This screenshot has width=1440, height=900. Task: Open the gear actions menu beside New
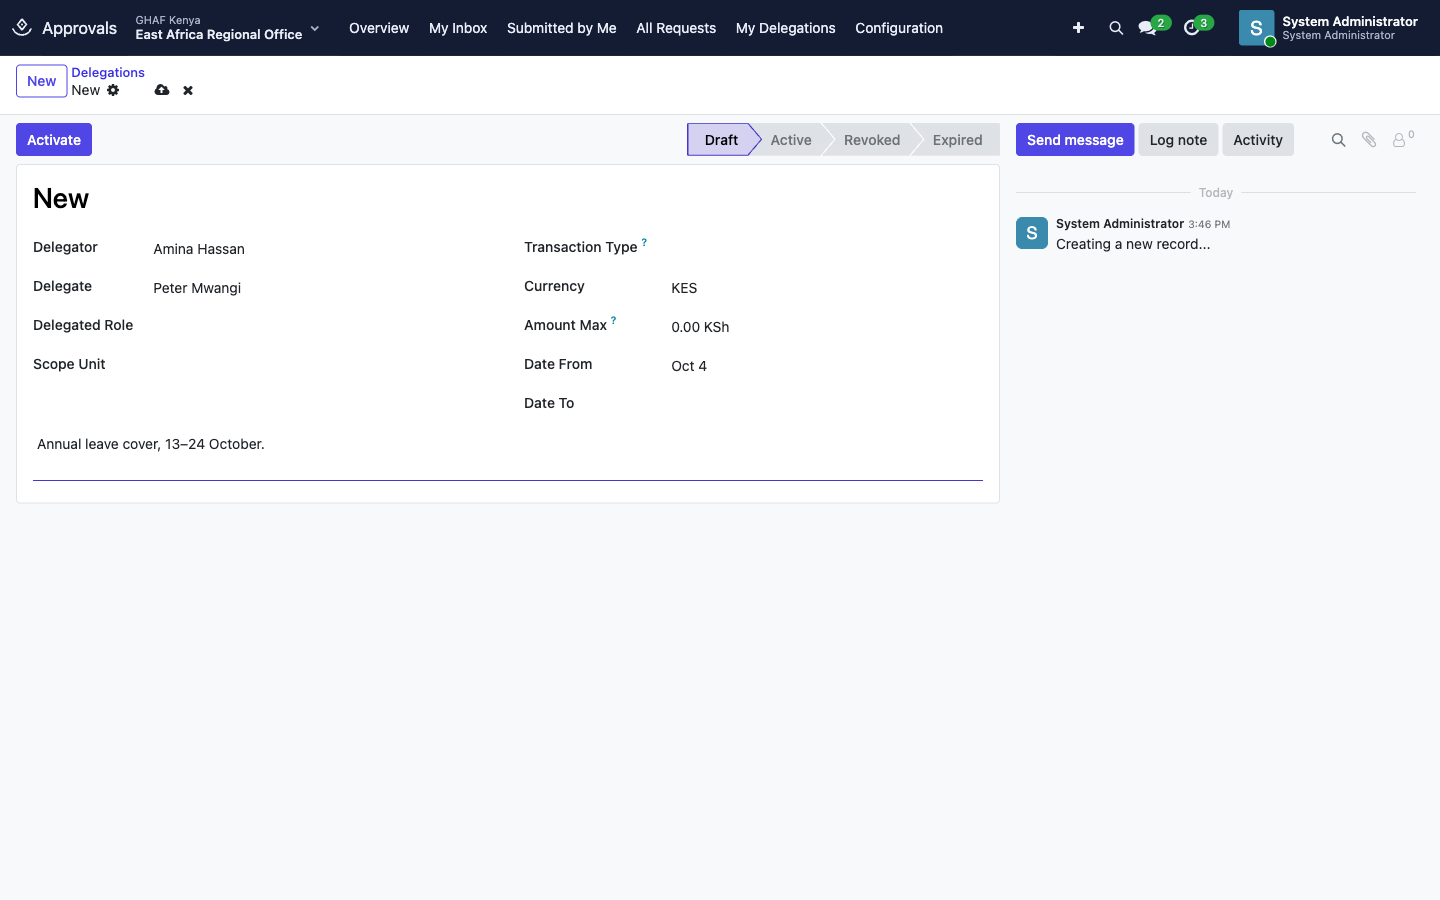click(113, 90)
